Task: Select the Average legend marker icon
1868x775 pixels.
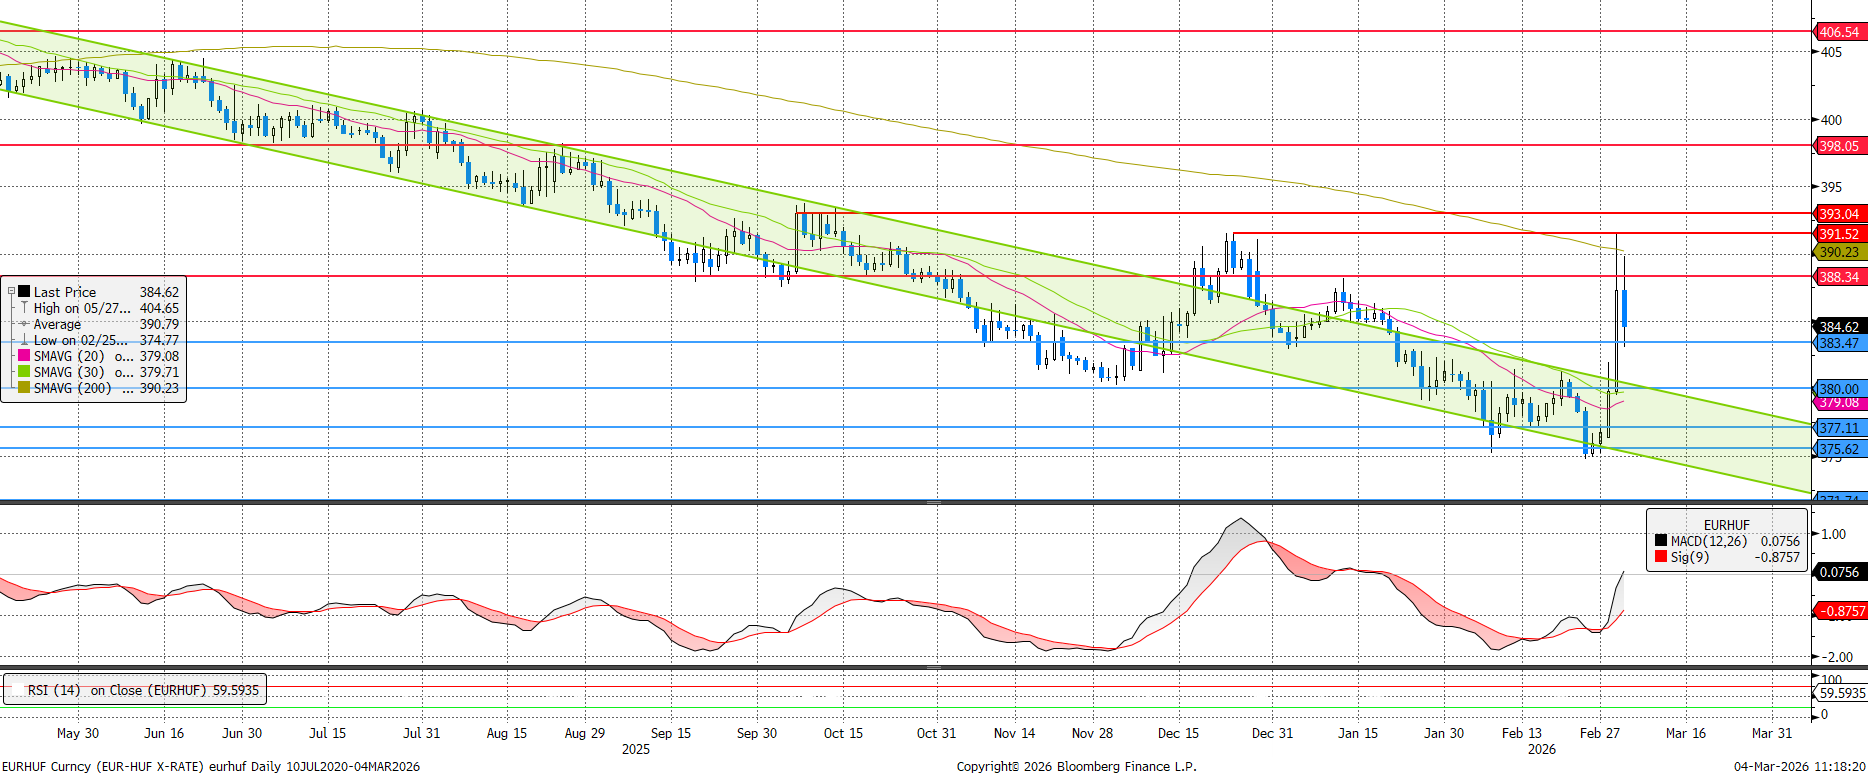Action: point(24,324)
